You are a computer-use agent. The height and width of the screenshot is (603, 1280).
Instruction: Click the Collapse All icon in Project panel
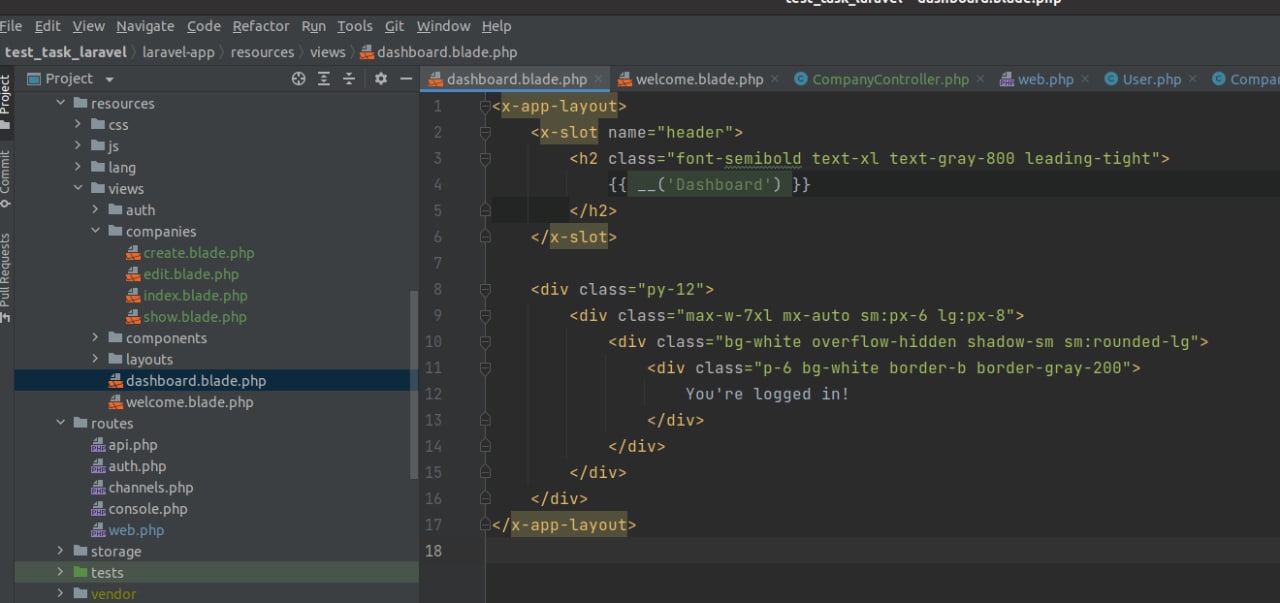tap(349, 79)
